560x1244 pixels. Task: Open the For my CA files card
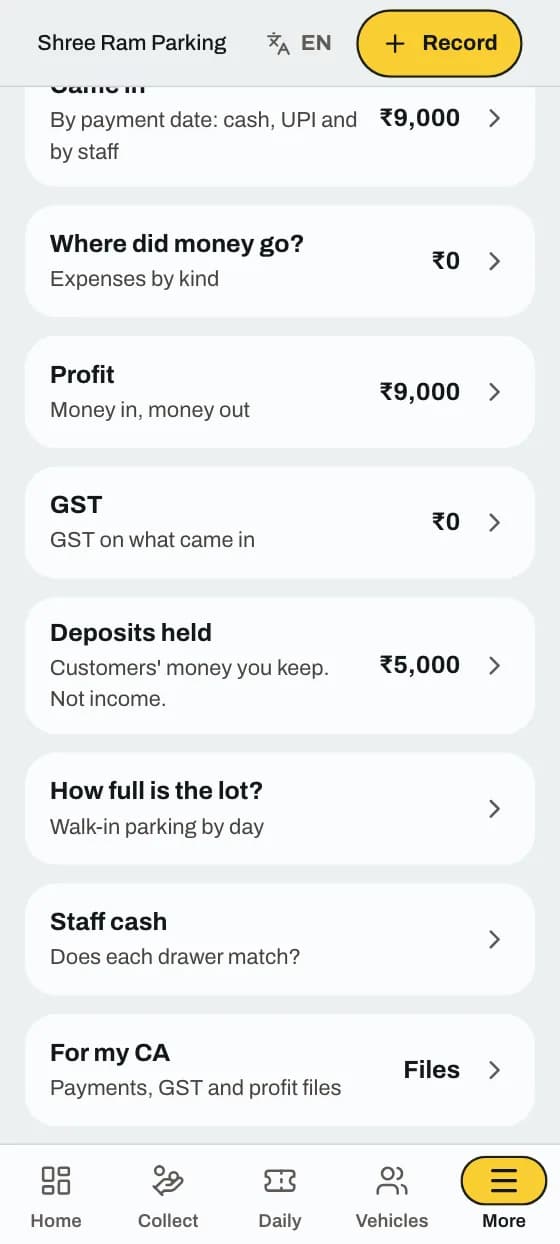pyautogui.click(x=280, y=1070)
